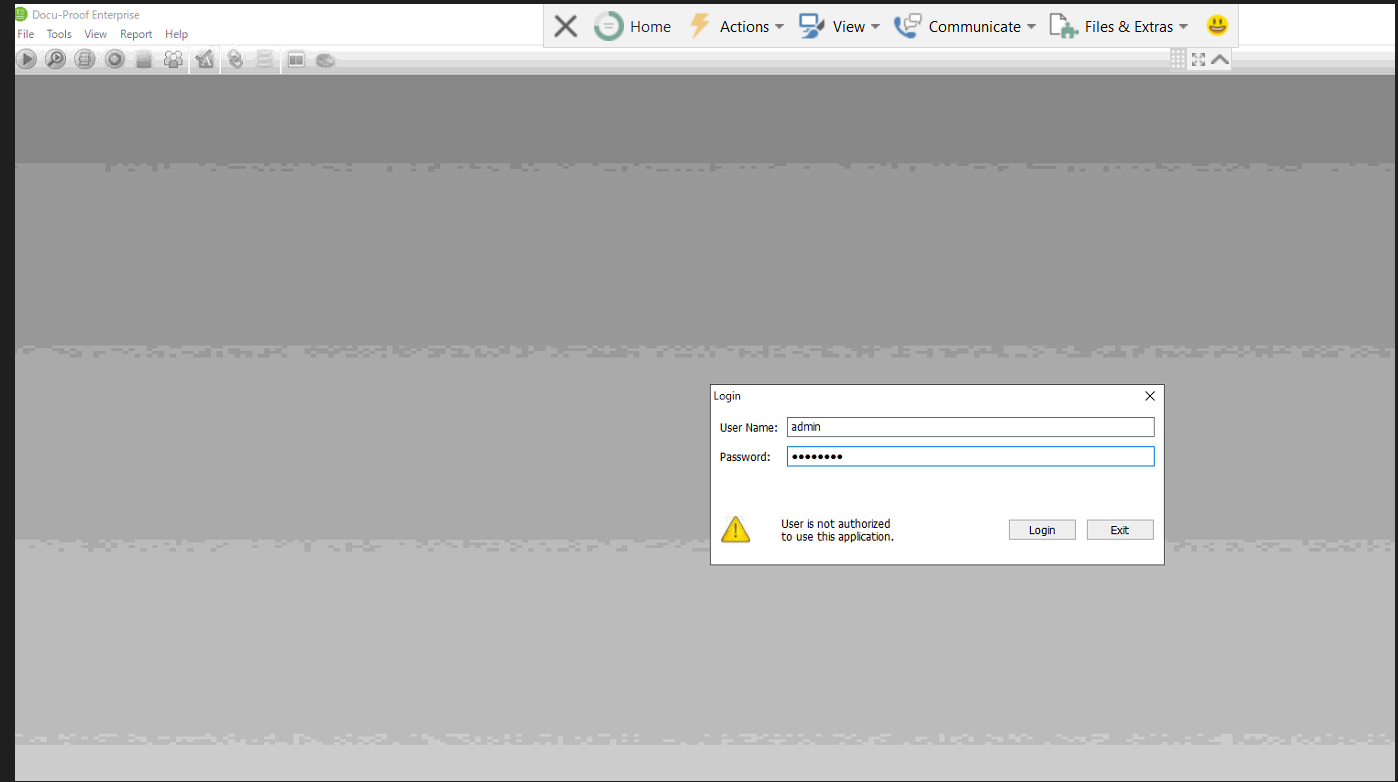Screen dimensions: 1398x782
Task: Expand the Files & Extras dropdown
Action: (x=1118, y=27)
